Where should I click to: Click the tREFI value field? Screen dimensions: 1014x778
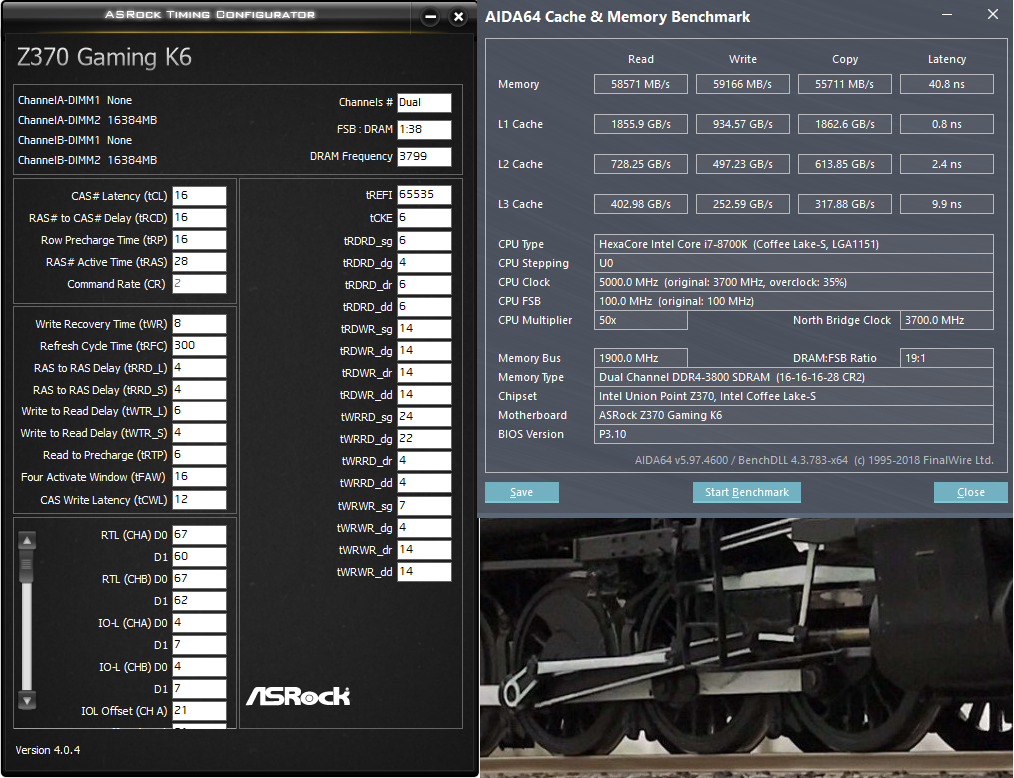(x=424, y=195)
